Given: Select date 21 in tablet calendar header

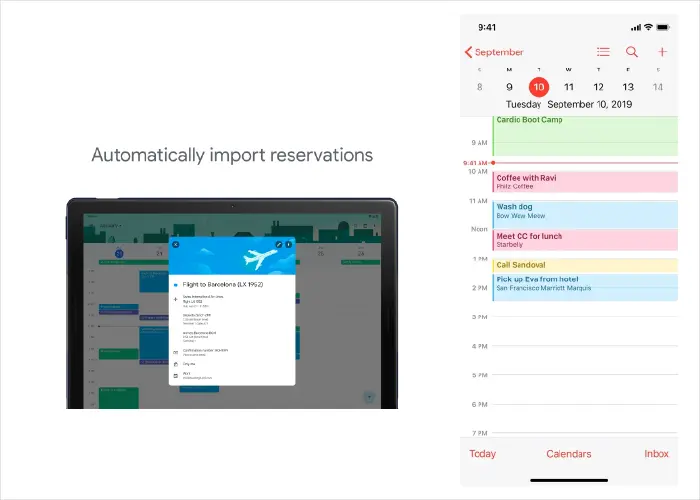Looking at the screenshot, I should pos(159,254).
